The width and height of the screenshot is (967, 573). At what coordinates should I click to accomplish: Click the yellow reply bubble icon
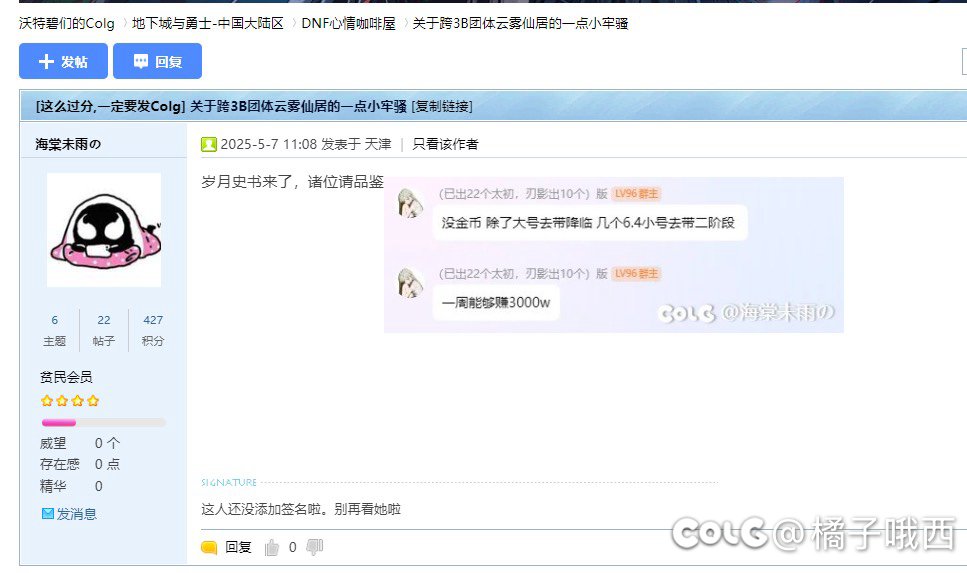coord(209,547)
